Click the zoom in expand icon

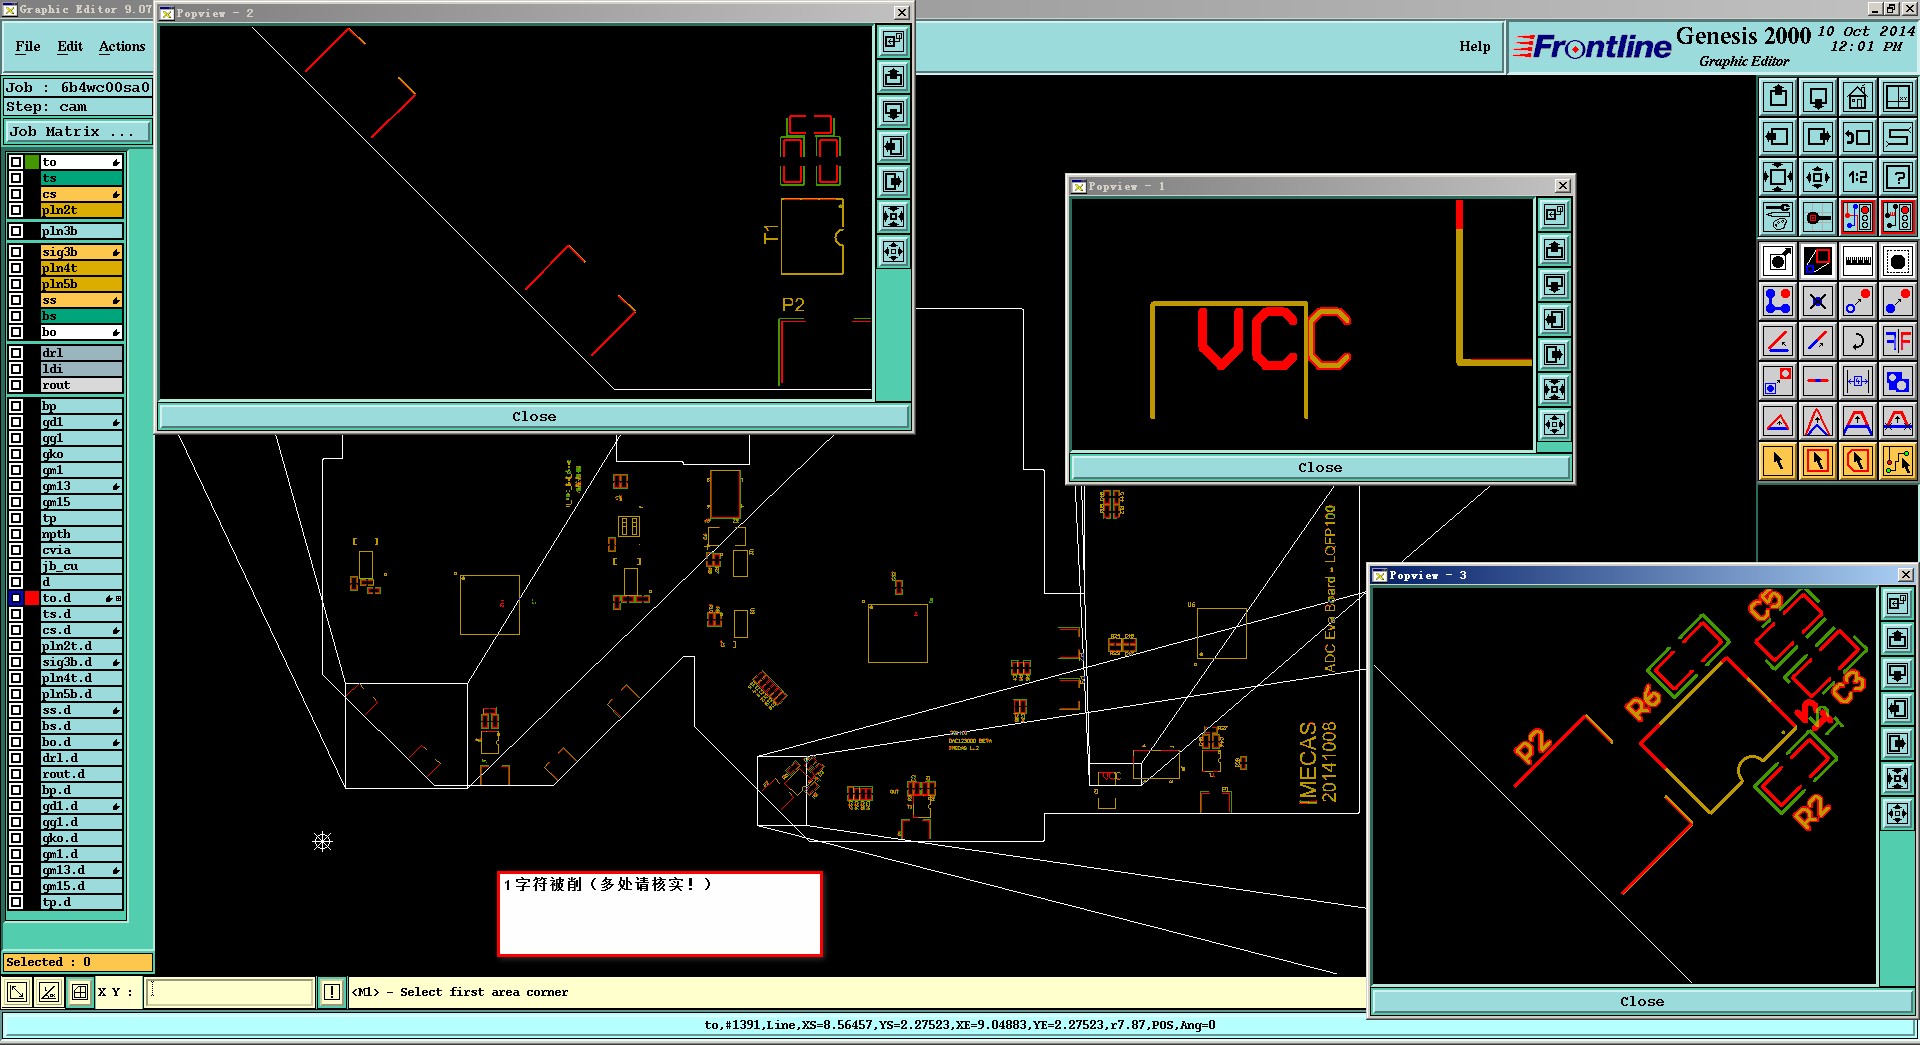[1778, 177]
